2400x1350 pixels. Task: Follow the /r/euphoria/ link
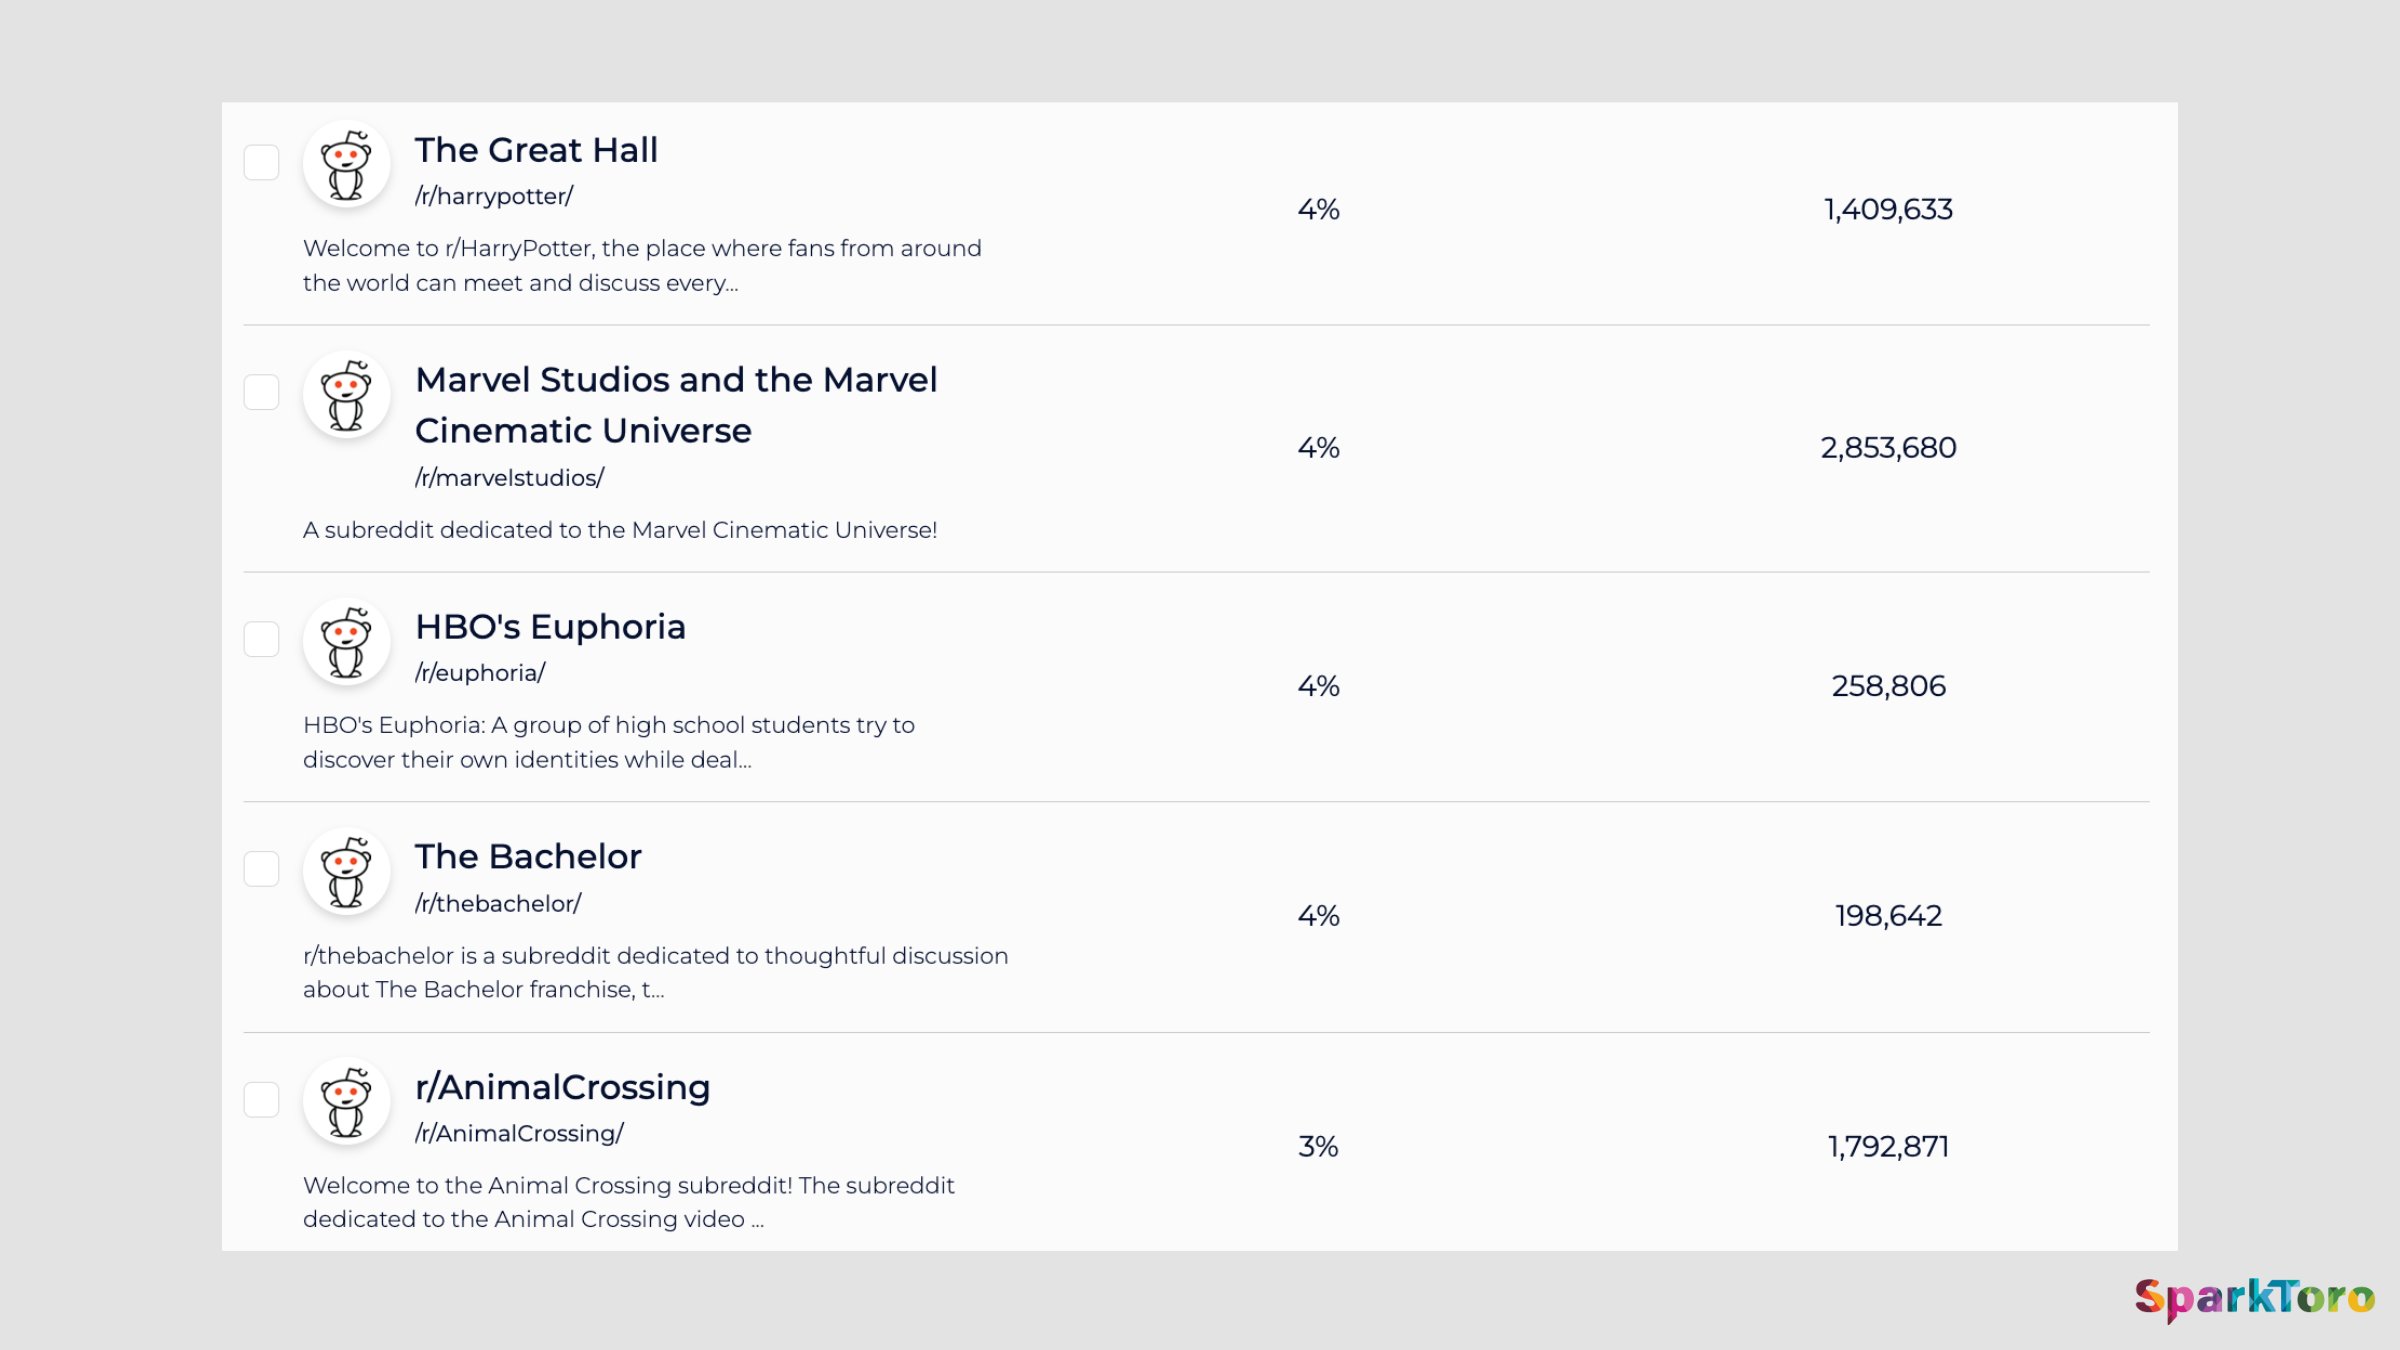pos(480,673)
